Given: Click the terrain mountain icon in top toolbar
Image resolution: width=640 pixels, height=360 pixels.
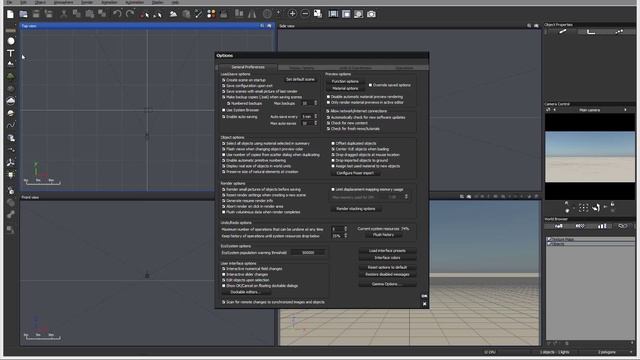Looking at the screenshot, I should [x=173, y=14].
